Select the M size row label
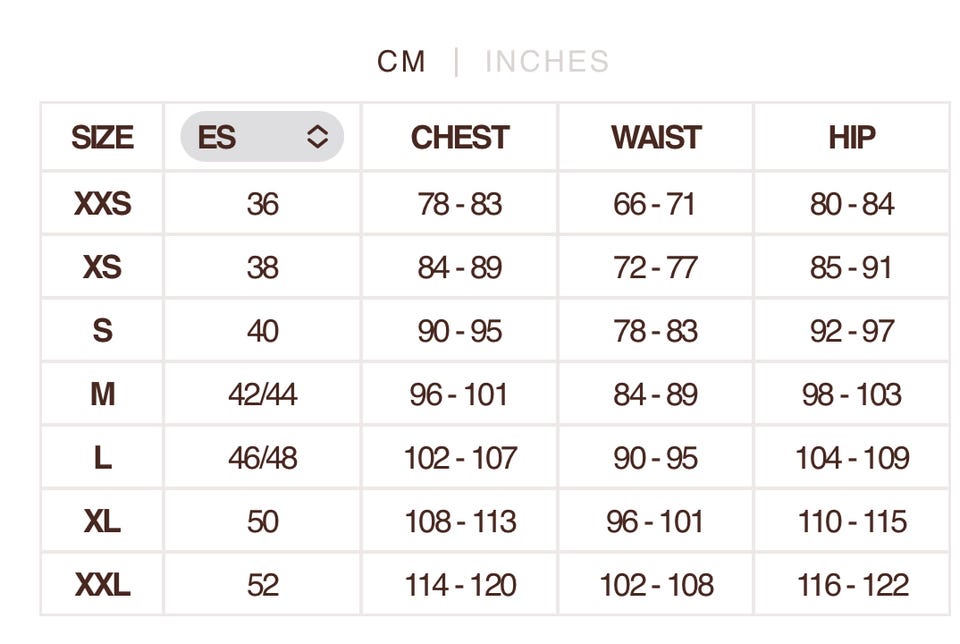 (102, 394)
